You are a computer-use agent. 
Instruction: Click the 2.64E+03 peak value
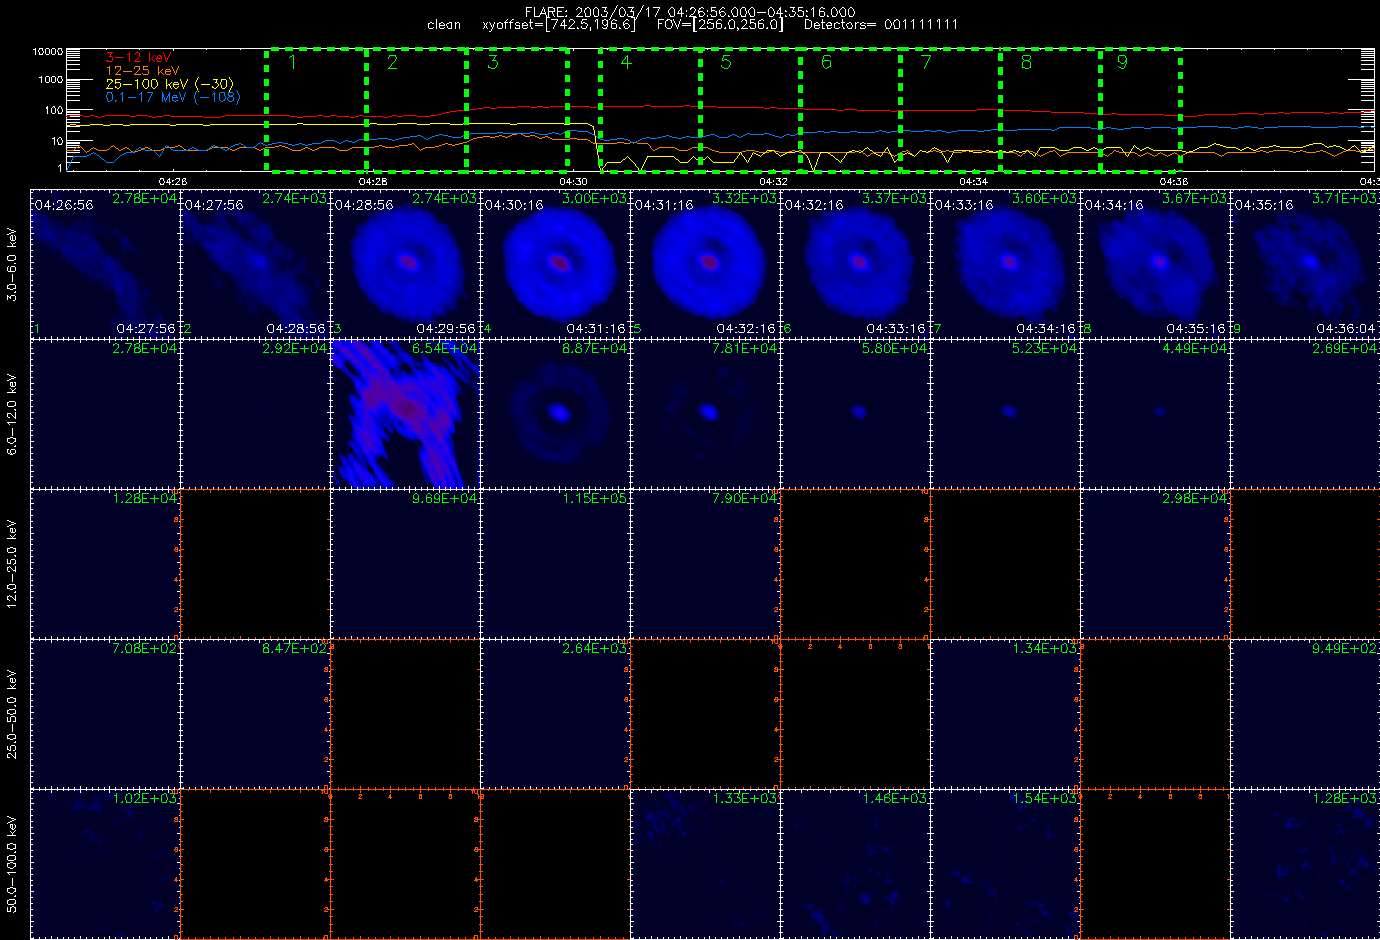tap(595, 648)
